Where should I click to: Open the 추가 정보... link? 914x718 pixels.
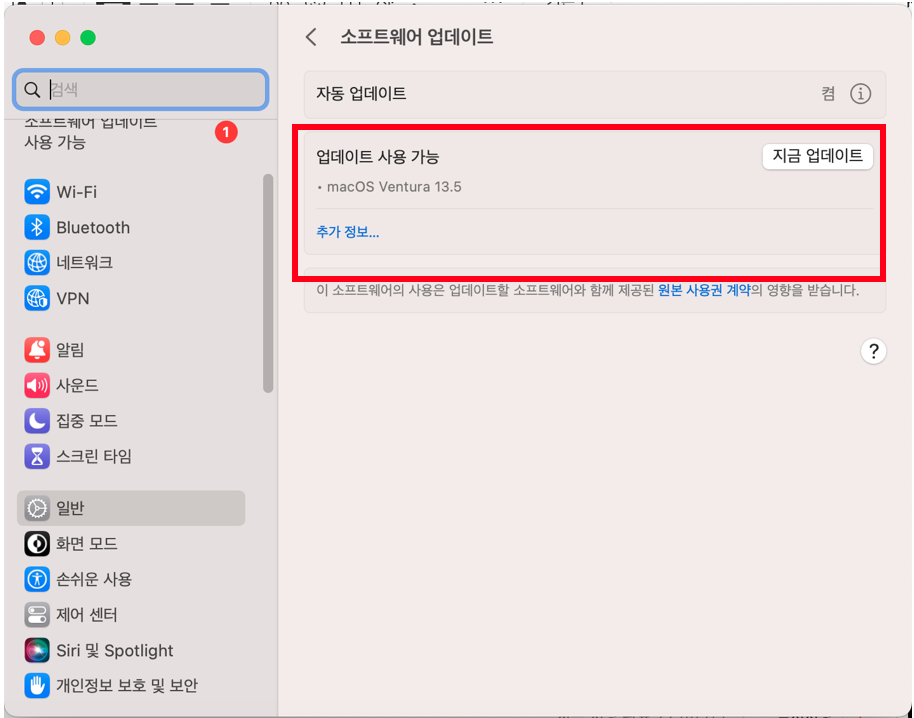[x=348, y=232]
